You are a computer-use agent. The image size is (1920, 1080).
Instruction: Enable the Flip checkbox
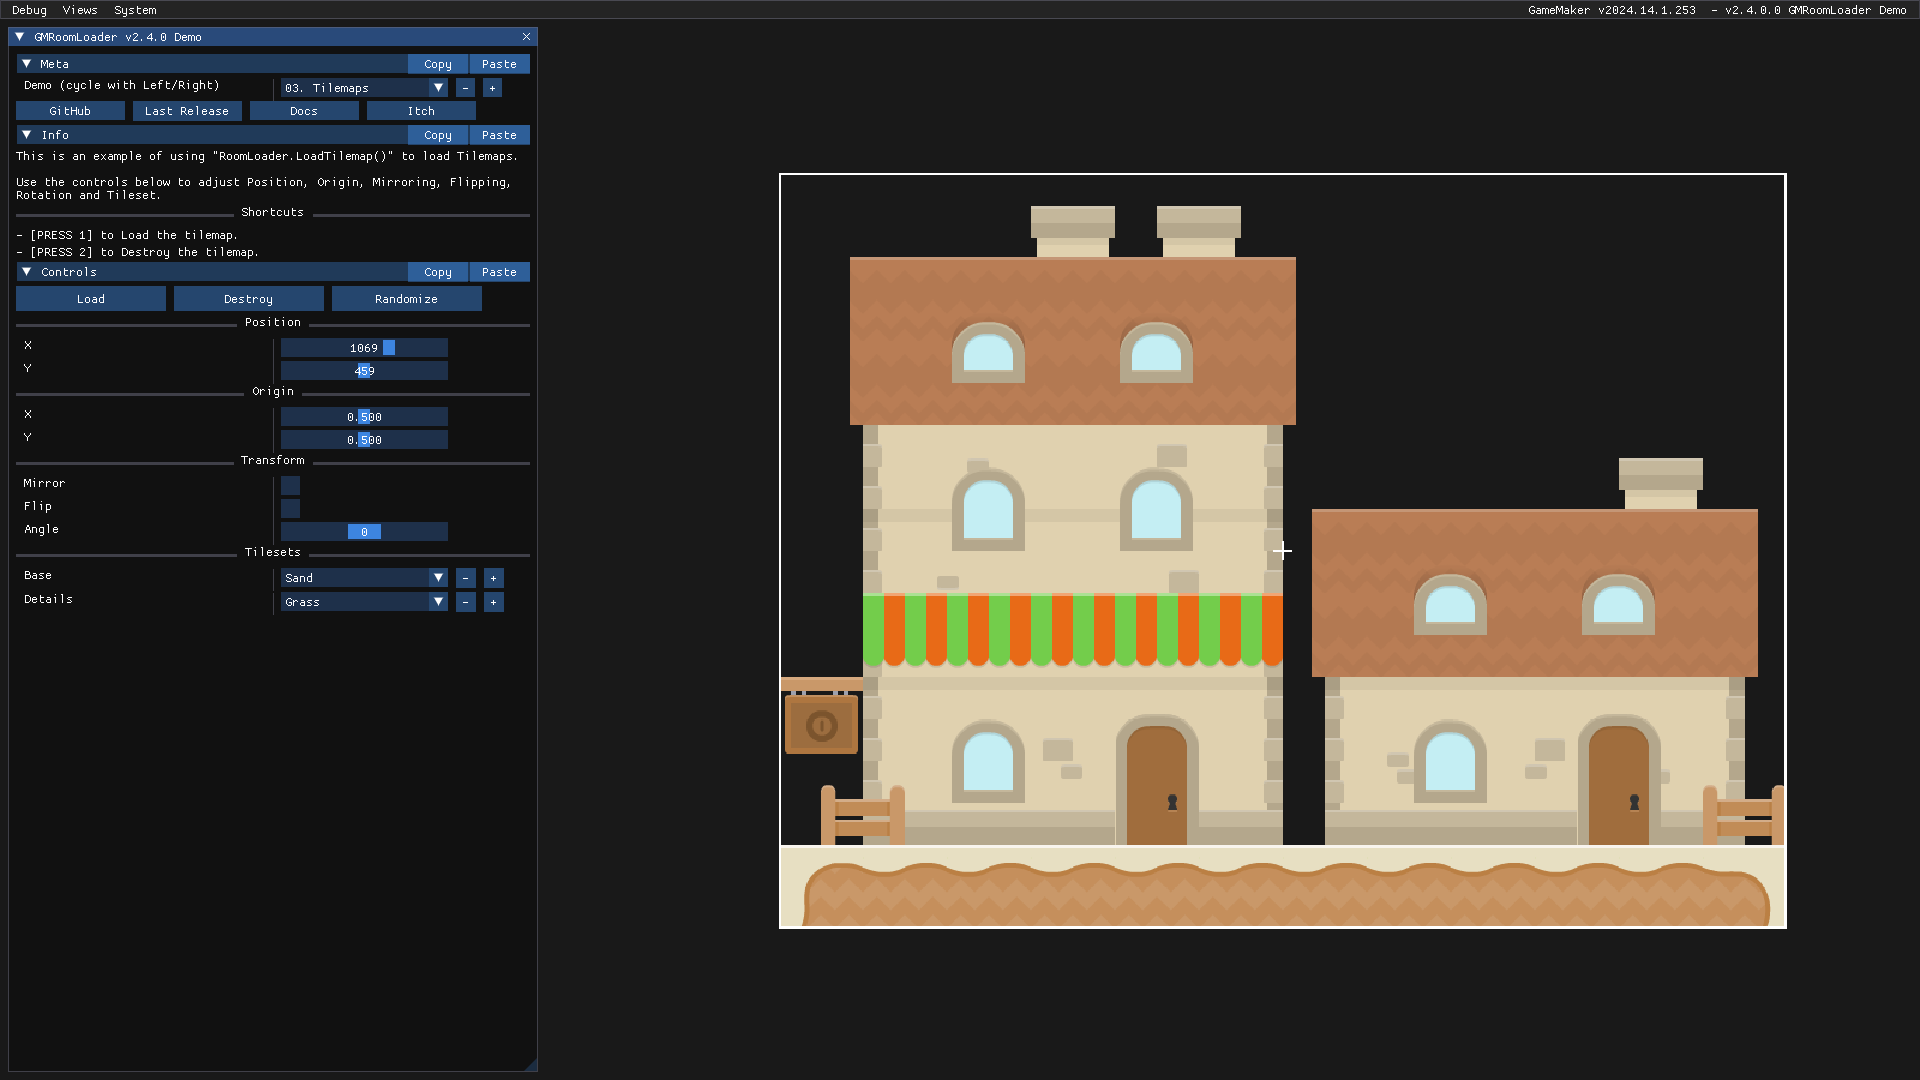[290, 508]
